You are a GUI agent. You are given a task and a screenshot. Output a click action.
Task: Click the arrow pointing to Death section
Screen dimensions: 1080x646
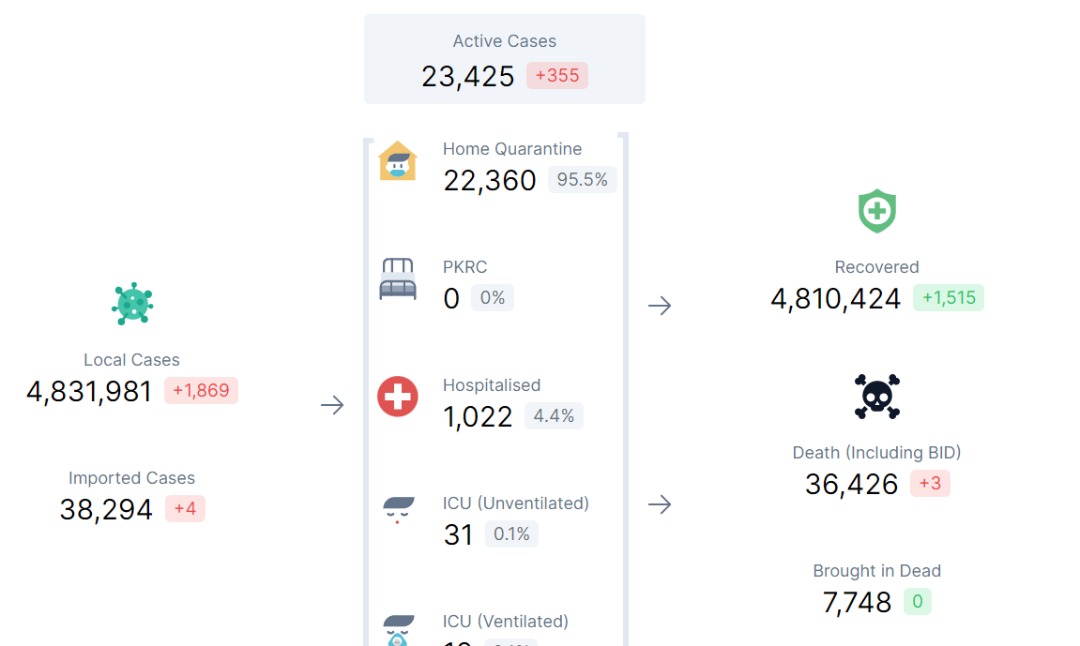coord(660,504)
